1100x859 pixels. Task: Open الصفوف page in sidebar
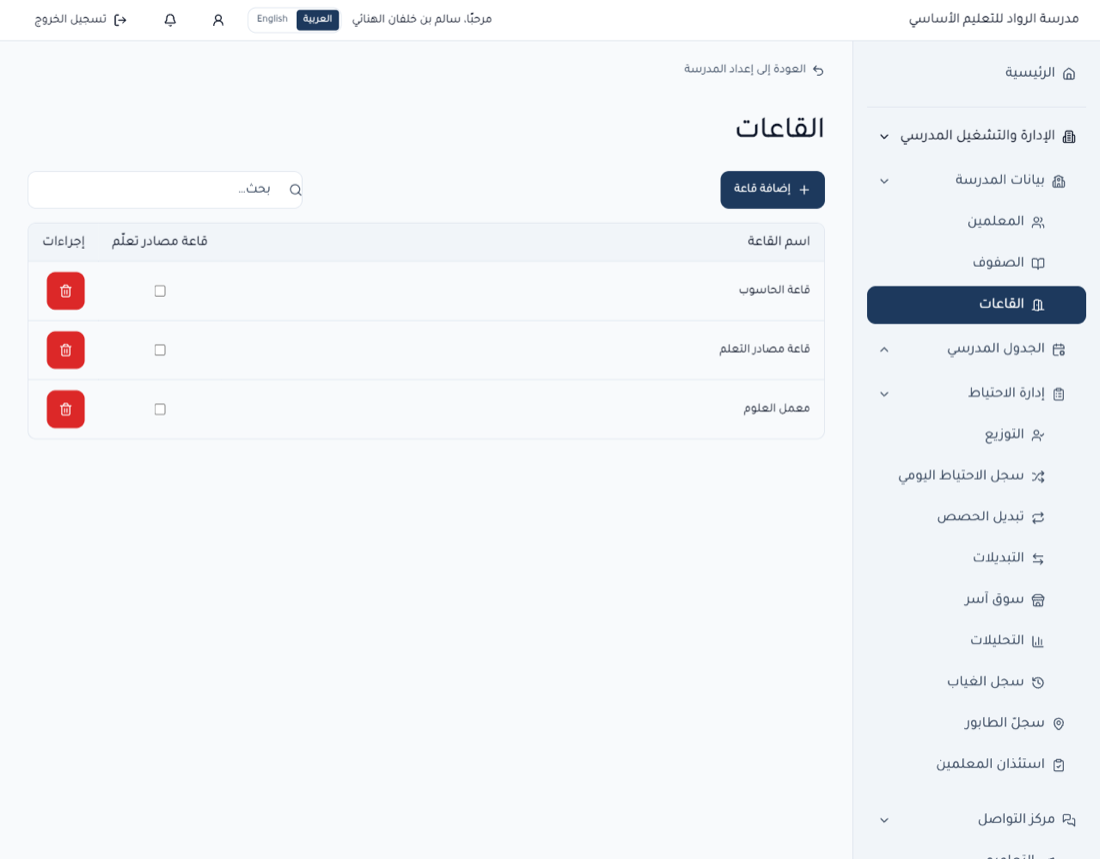tap(977, 263)
